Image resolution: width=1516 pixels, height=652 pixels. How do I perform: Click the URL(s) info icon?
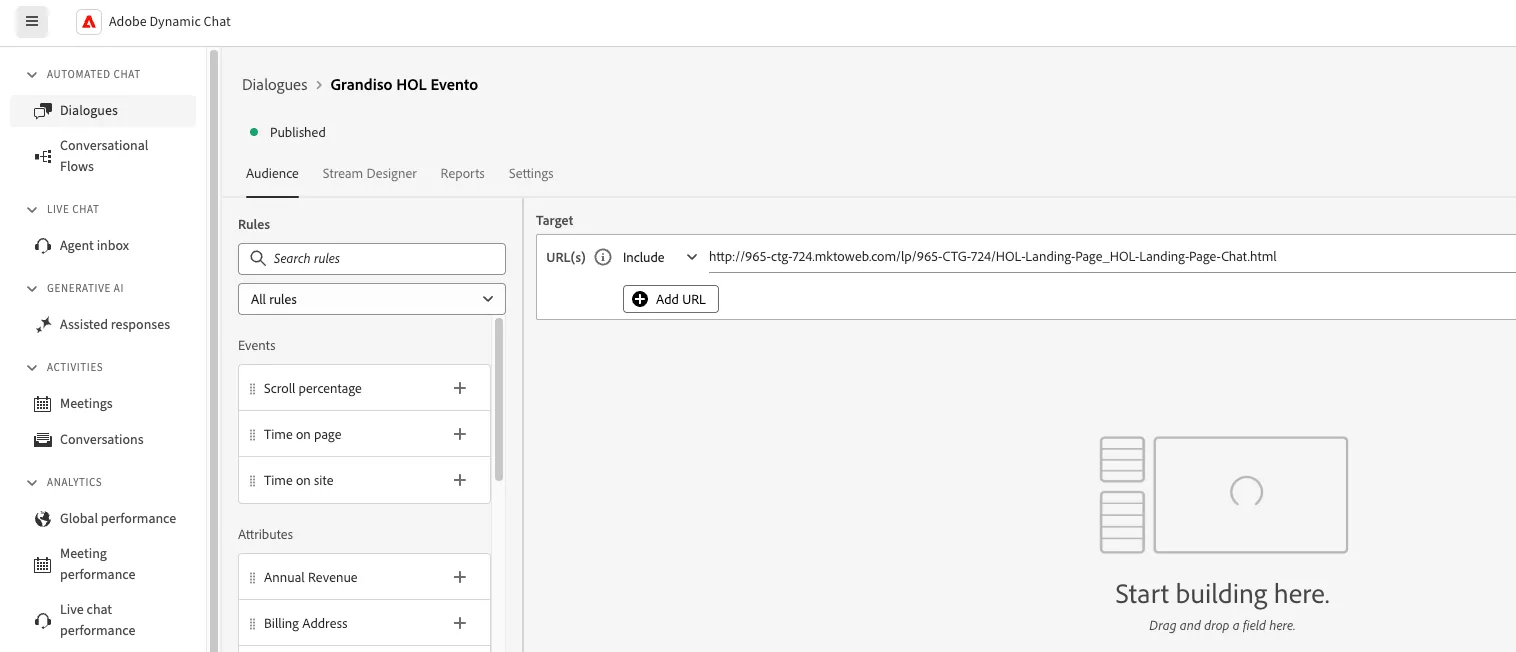click(603, 257)
